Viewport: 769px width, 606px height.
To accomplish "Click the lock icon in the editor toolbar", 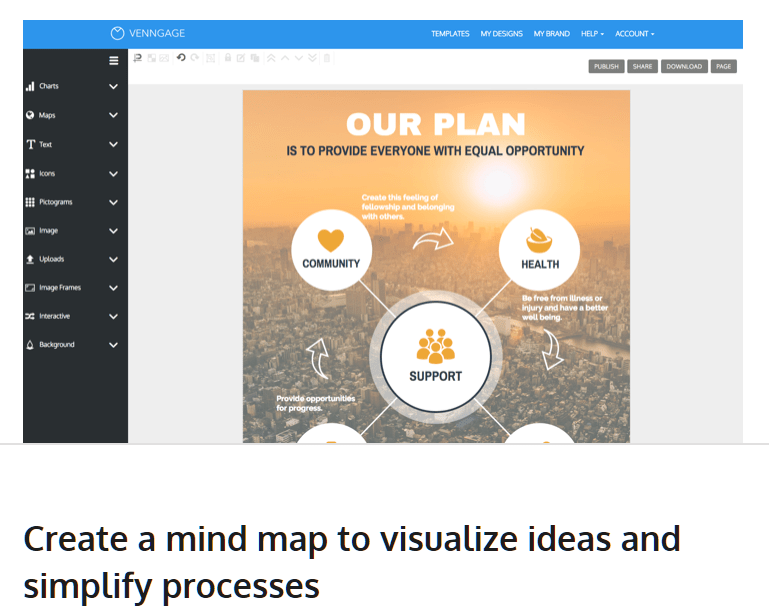I will [x=228, y=58].
